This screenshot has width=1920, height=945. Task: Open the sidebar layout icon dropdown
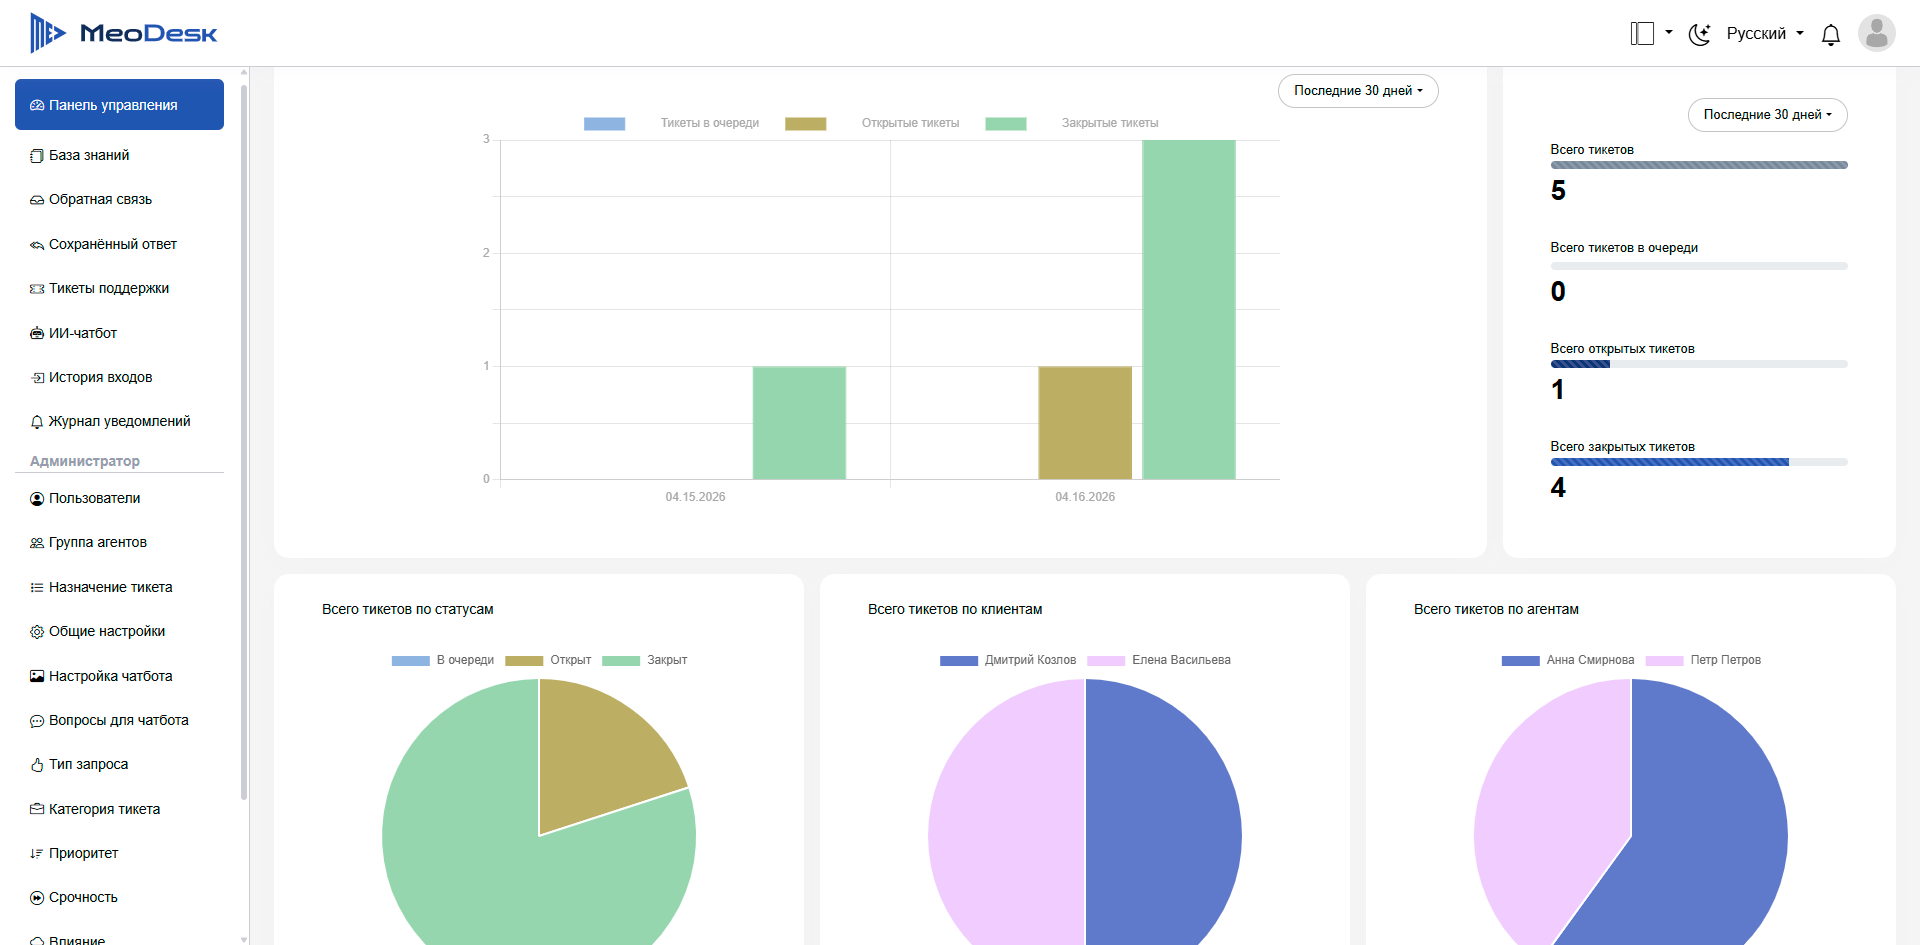(x=1651, y=33)
